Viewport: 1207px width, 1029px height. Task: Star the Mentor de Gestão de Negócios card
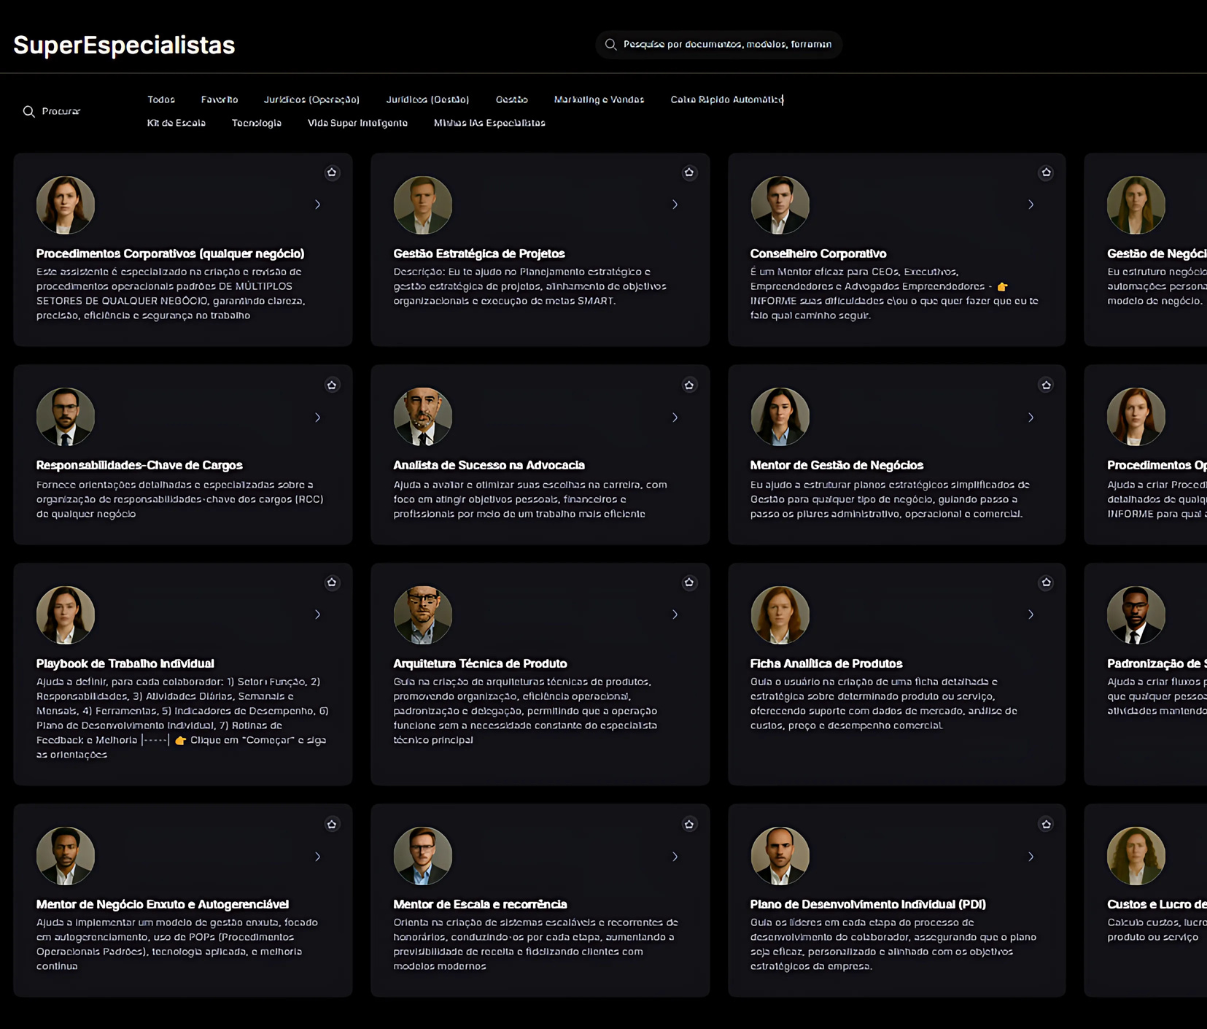pos(1046,385)
